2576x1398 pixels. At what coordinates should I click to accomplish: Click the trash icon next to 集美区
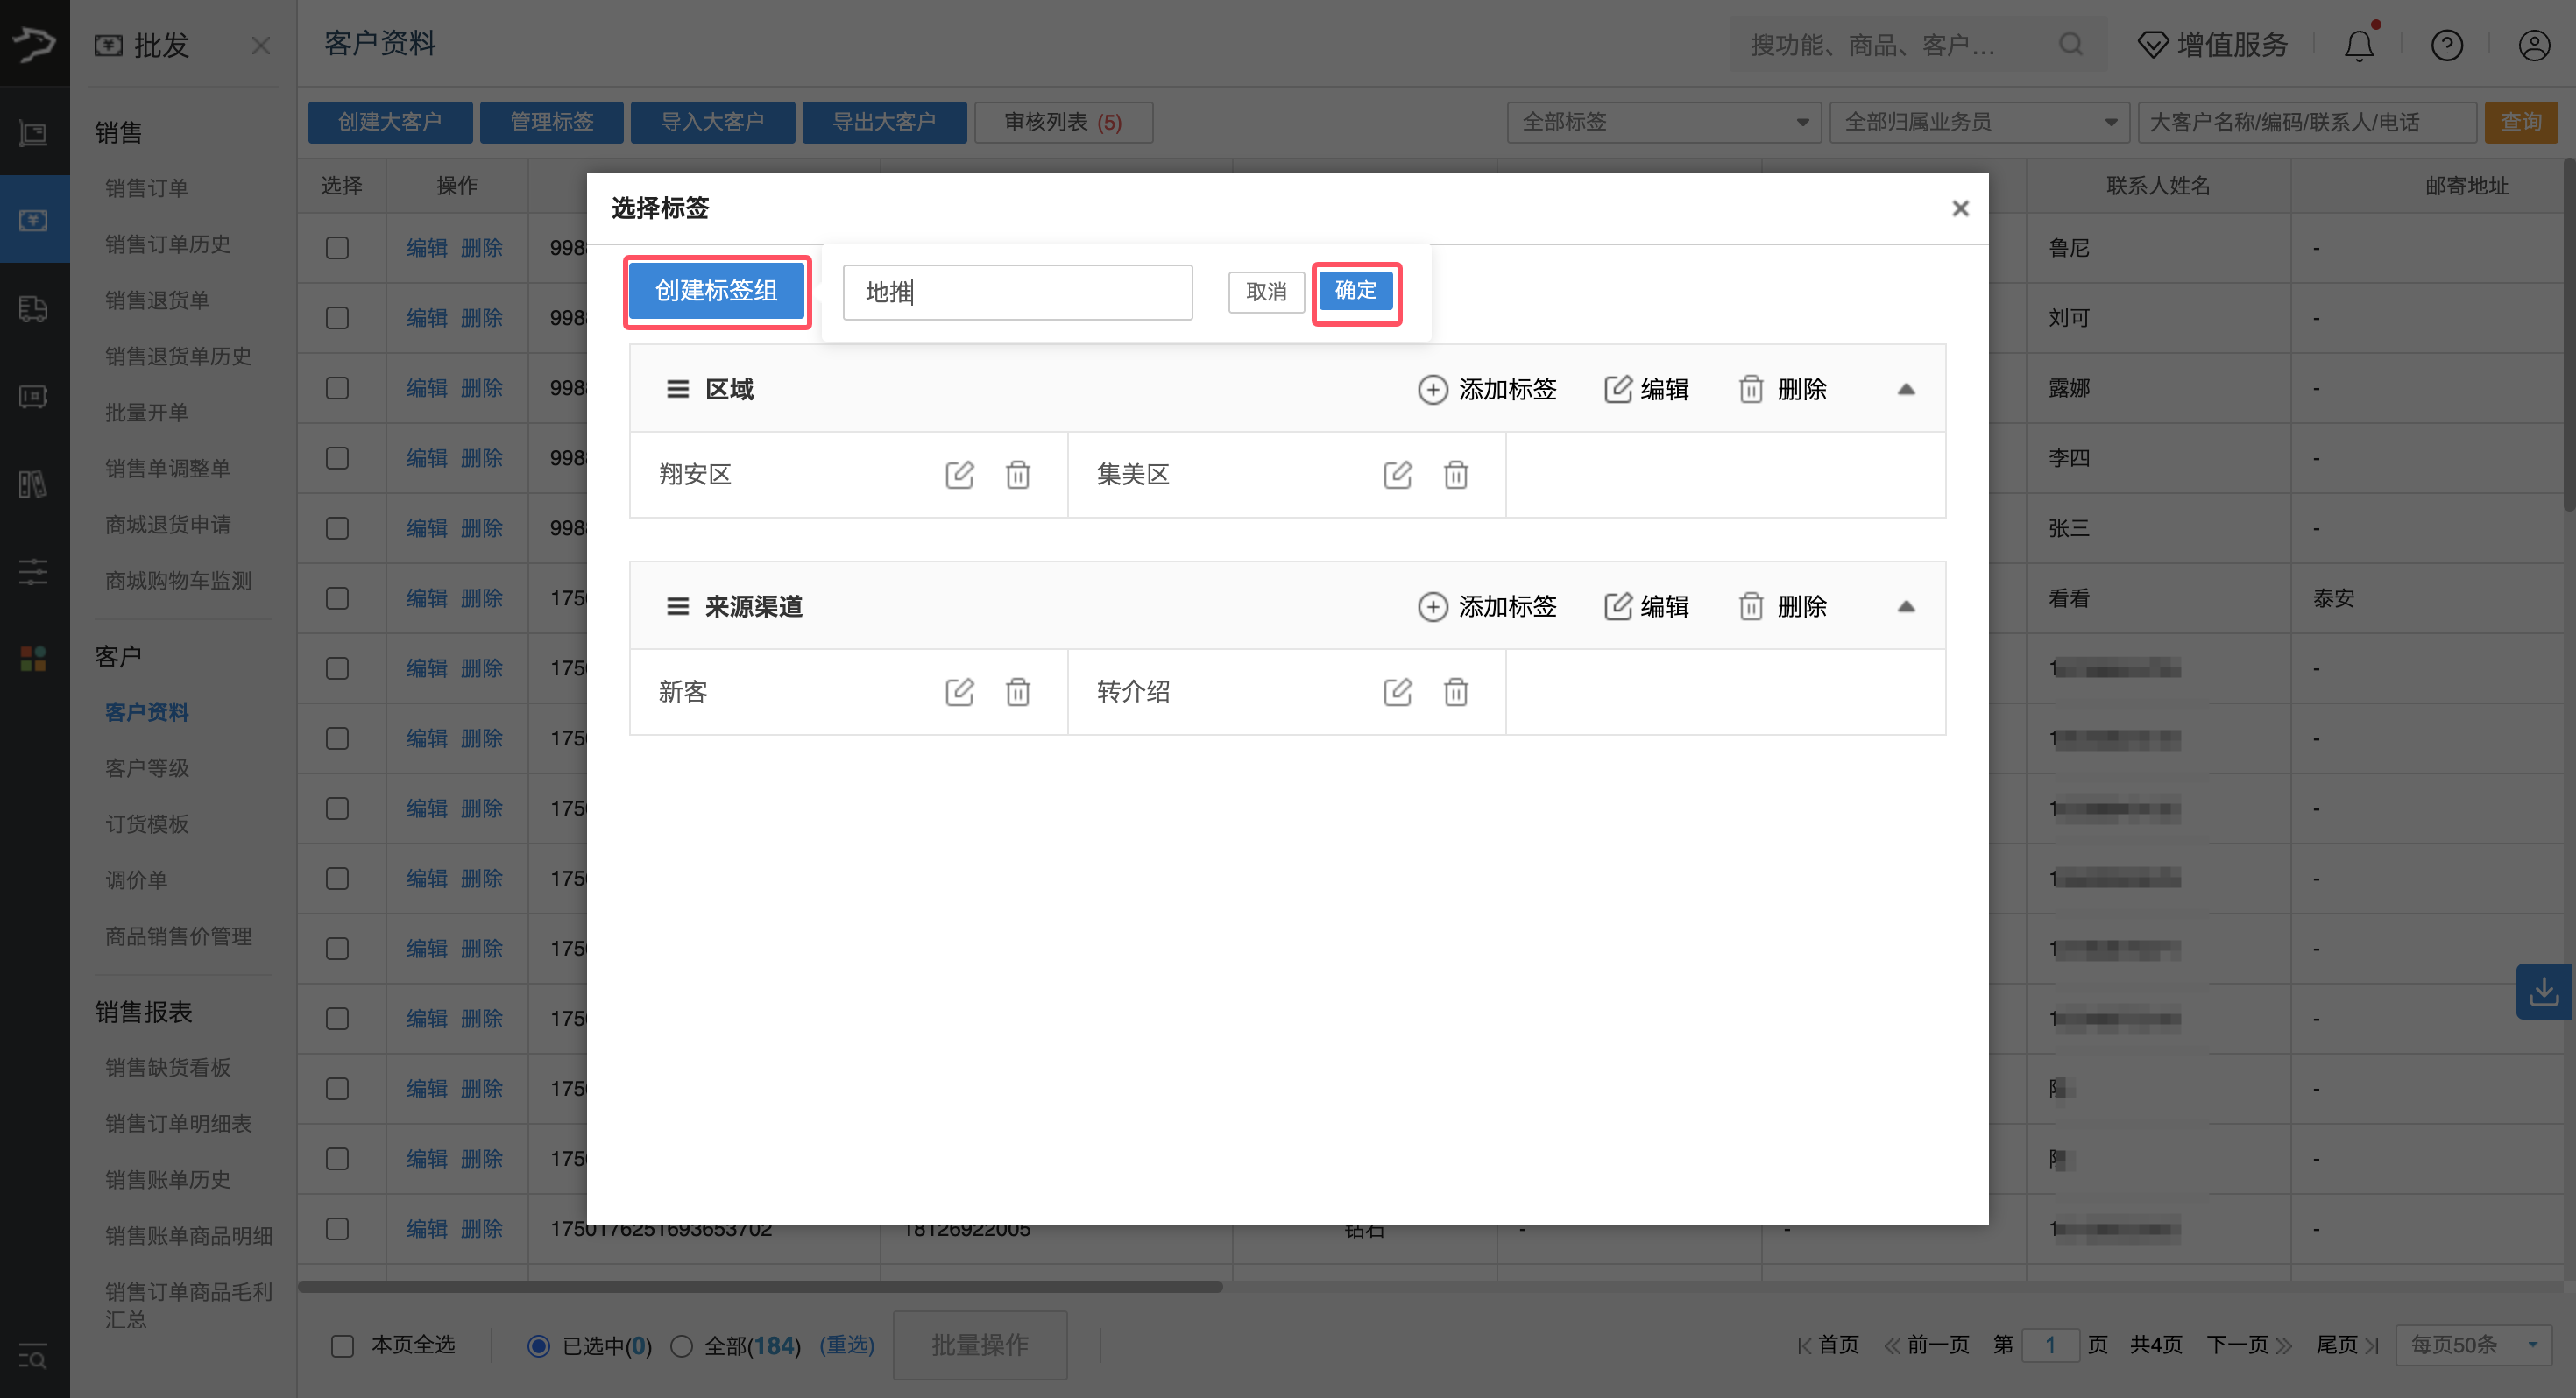pos(1456,474)
